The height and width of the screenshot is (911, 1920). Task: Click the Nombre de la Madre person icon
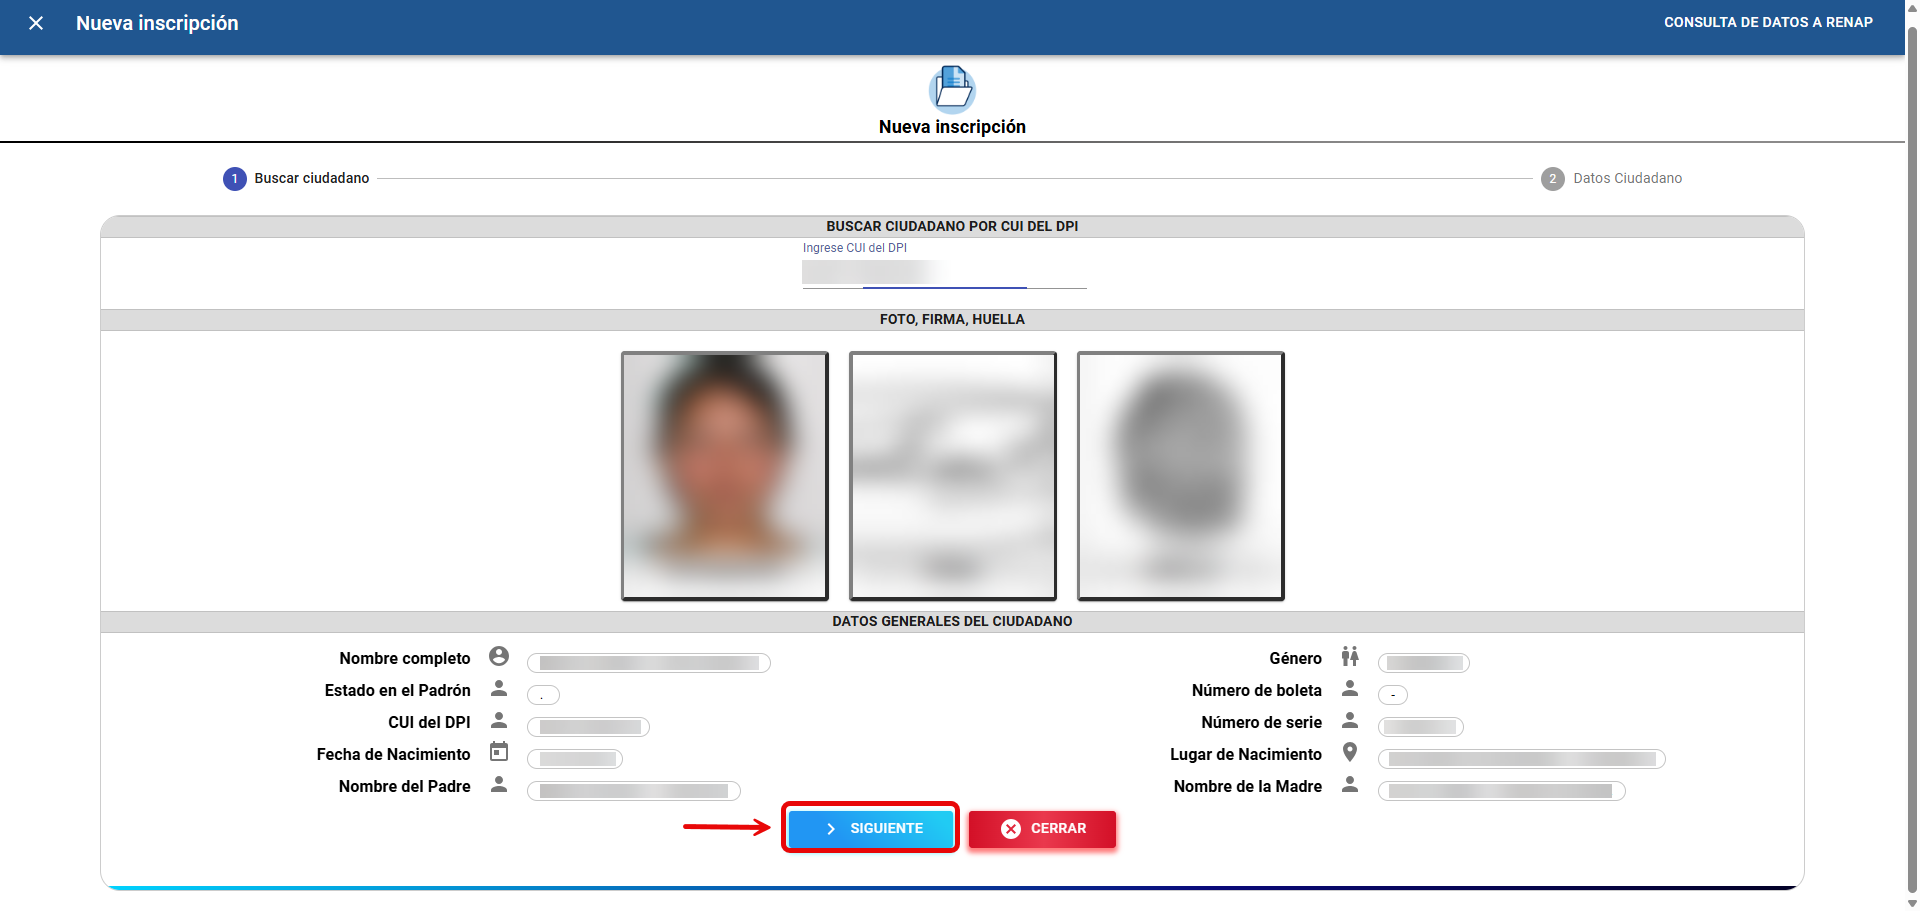tap(1350, 784)
